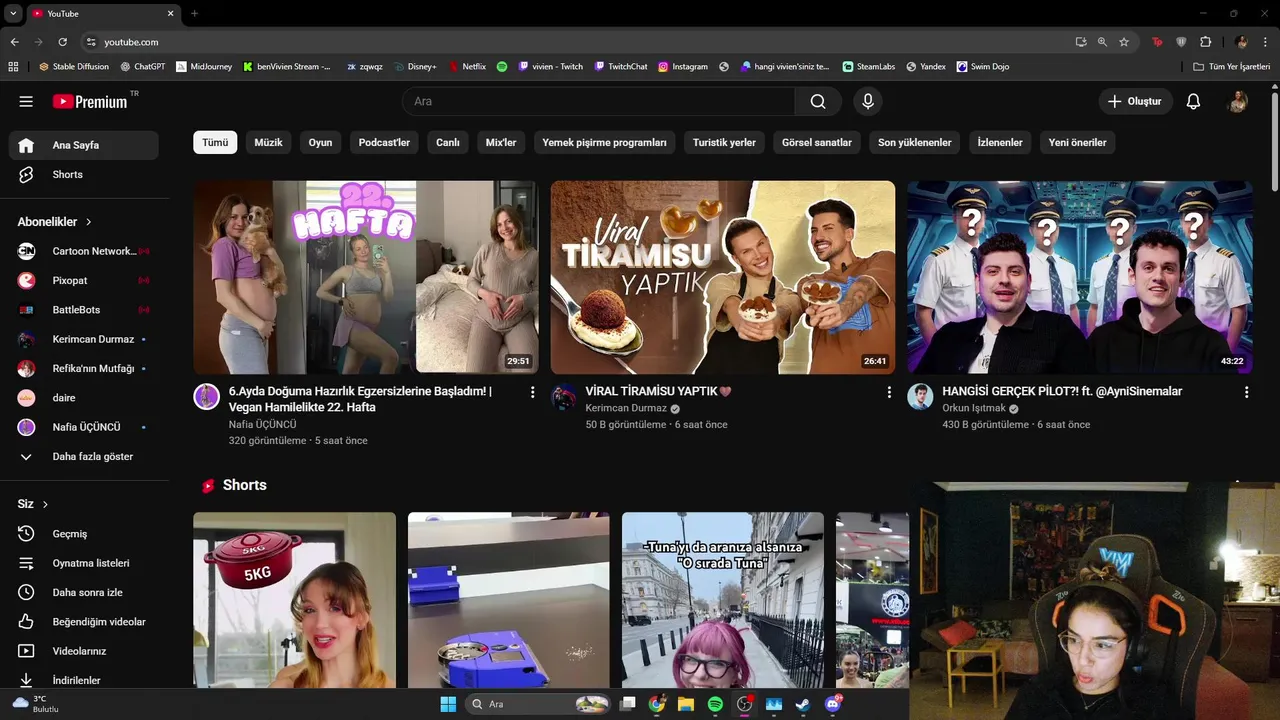The height and width of the screenshot is (720, 1280).
Task: Open File Explorer from taskbar
Action: coord(685,704)
